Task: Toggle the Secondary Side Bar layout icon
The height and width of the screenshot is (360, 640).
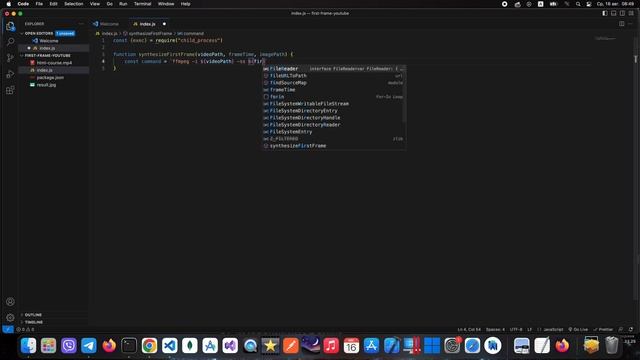Action: coord(622,13)
